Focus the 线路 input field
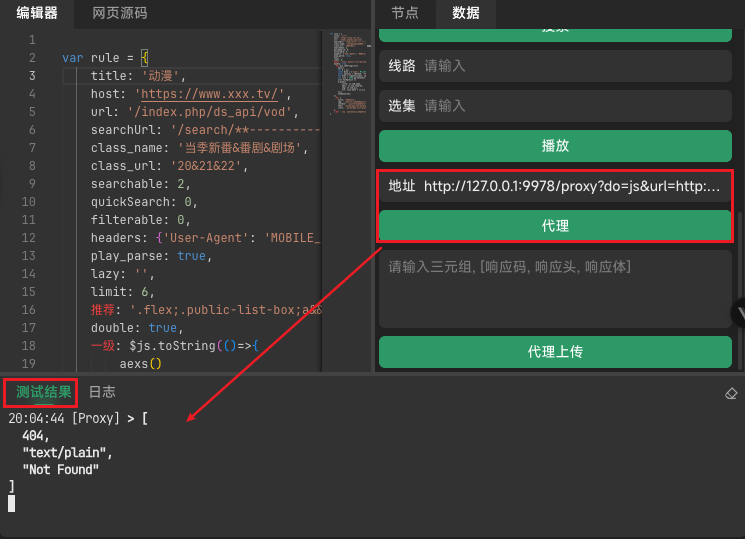Viewport: 745px width, 539px height. [575, 66]
